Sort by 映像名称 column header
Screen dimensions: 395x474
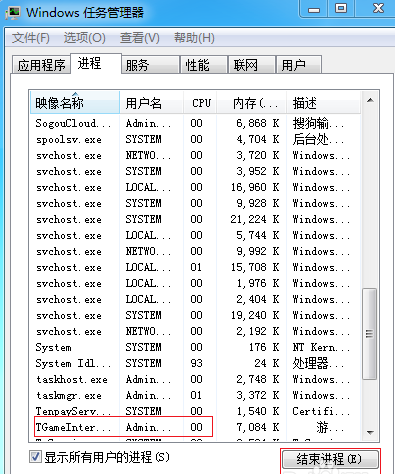(75, 103)
